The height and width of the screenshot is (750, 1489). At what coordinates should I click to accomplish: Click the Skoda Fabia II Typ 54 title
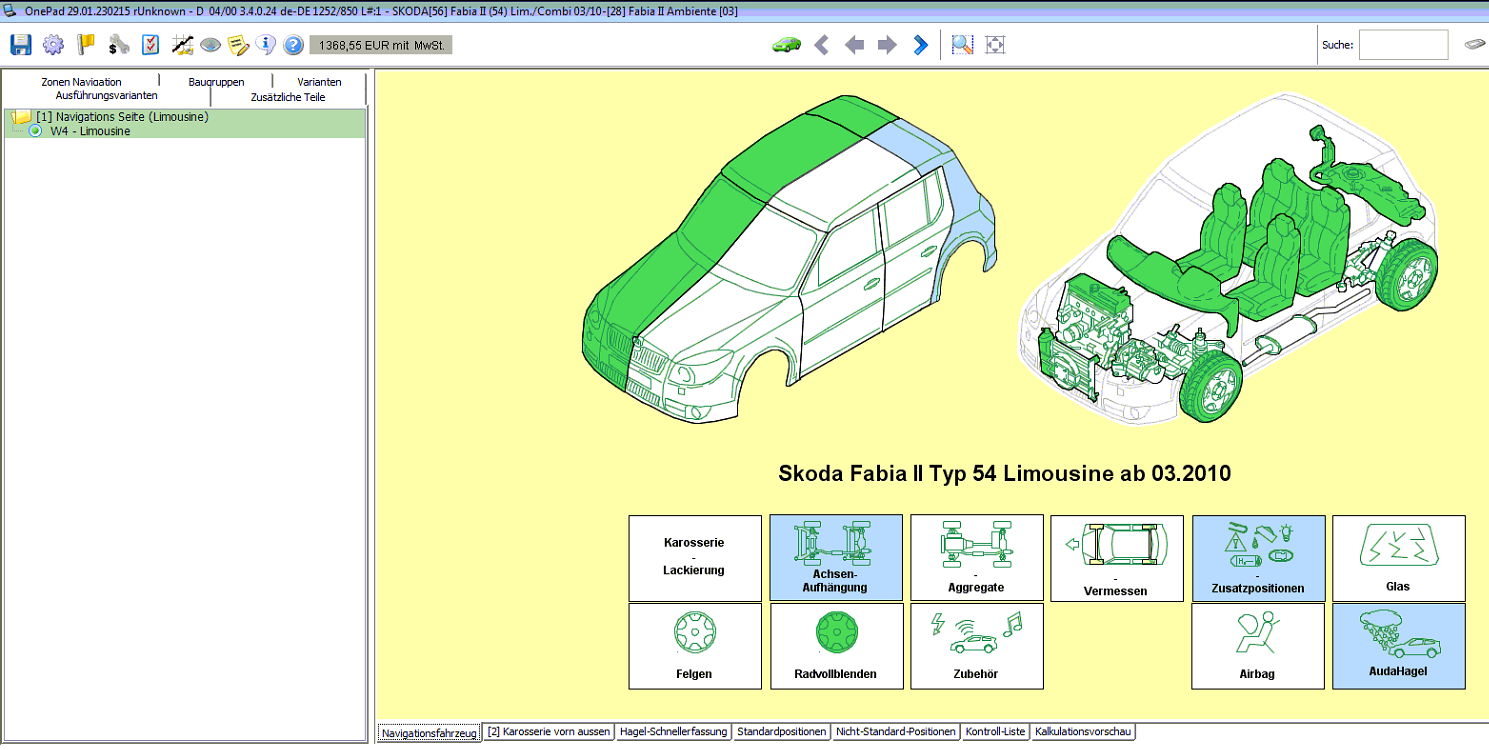coord(1004,473)
